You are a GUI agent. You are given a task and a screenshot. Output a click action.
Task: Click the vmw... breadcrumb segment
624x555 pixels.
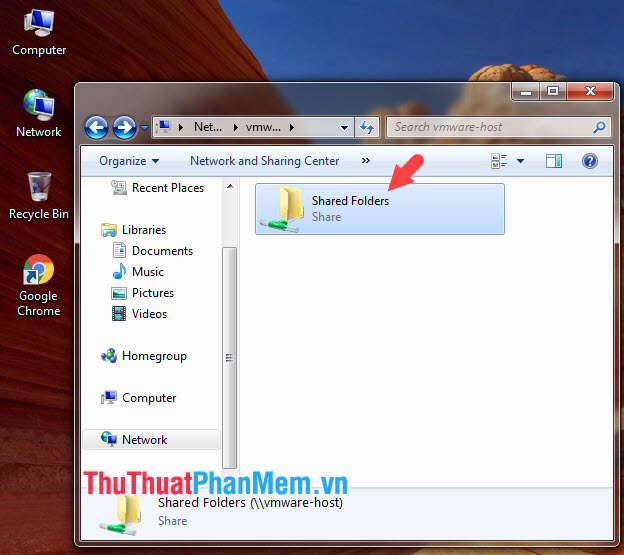263,127
